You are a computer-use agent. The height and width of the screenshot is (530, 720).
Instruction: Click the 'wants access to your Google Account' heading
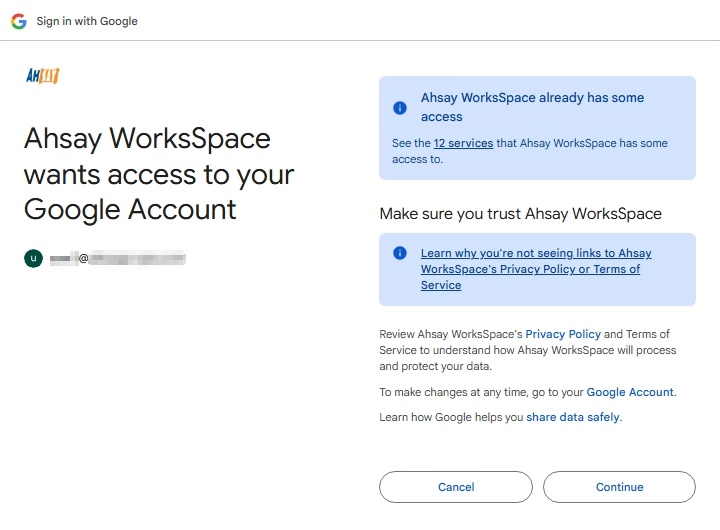pyautogui.click(x=159, y=174)
